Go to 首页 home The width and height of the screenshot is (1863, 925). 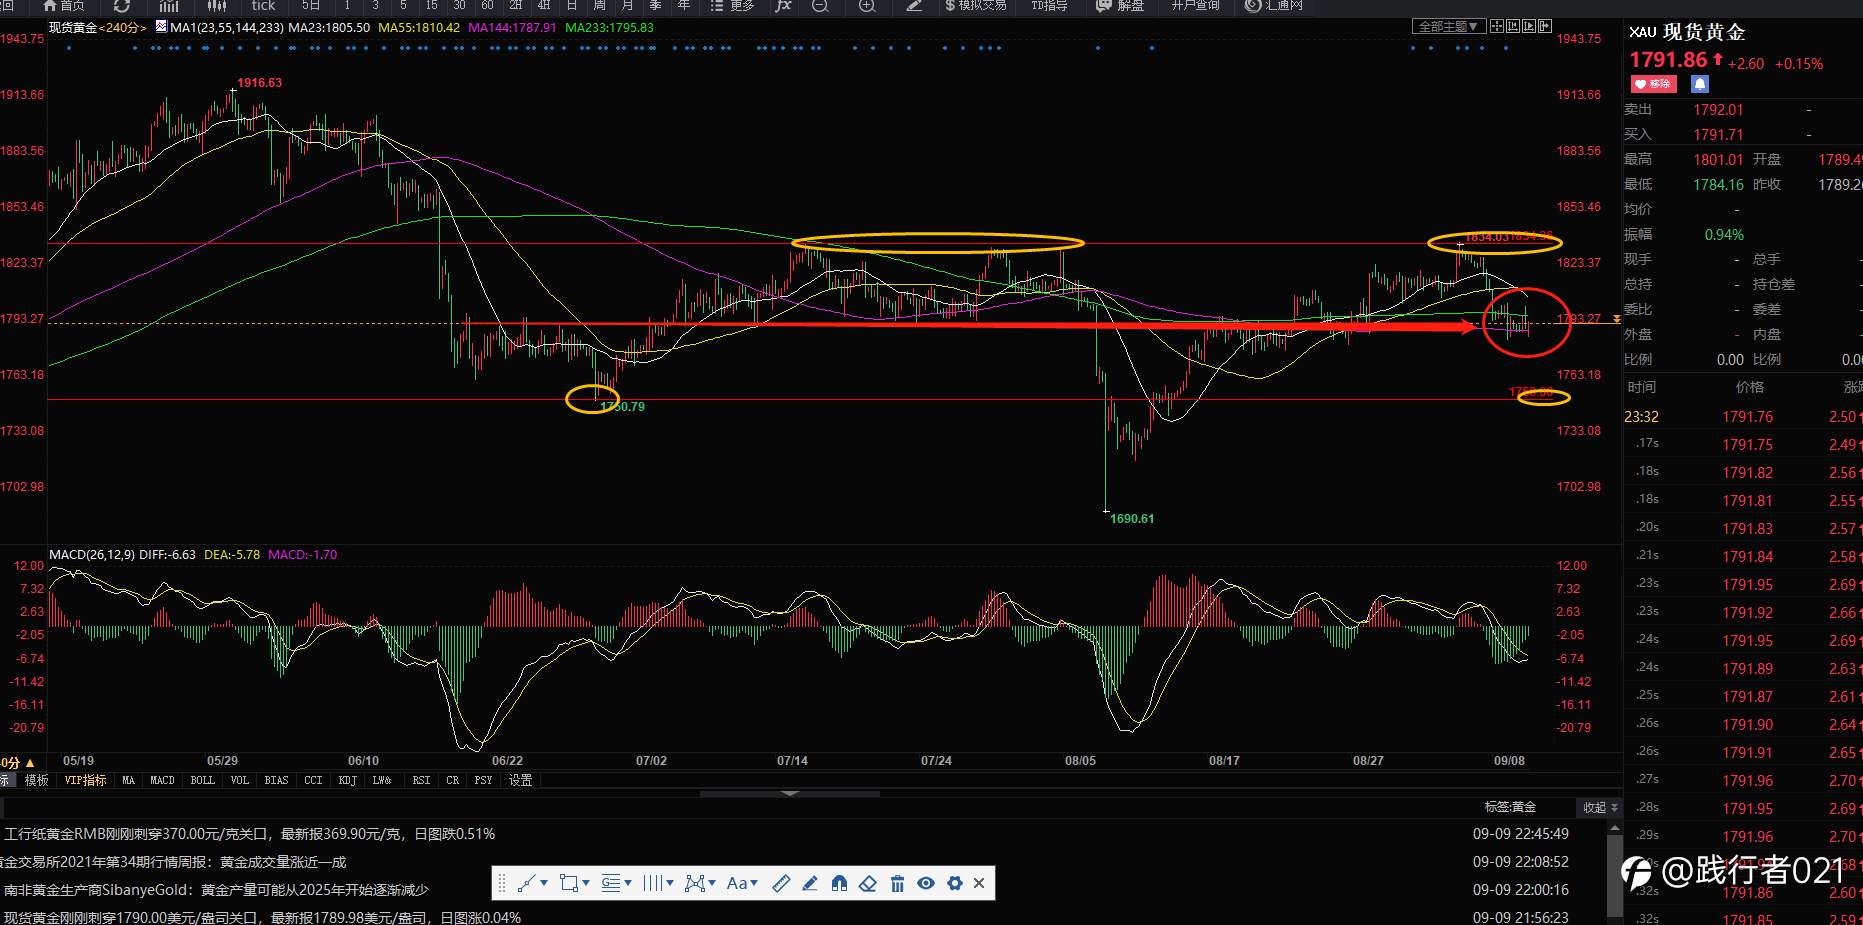pyautogui.click(x=64, y=5)
